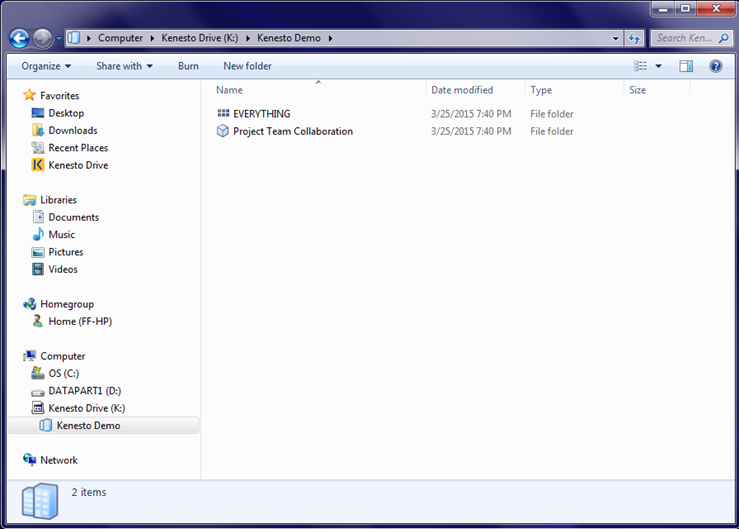739x529 pixels.
Task: Select Computer in the address breadcrumb
Action: coord(120,38)
